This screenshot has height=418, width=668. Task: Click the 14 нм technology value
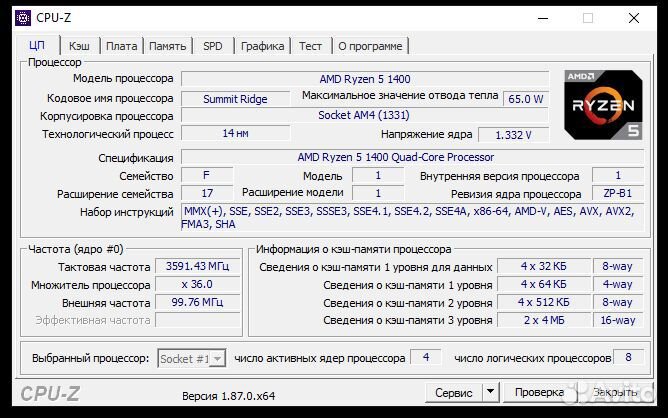(x=235, y=133)
